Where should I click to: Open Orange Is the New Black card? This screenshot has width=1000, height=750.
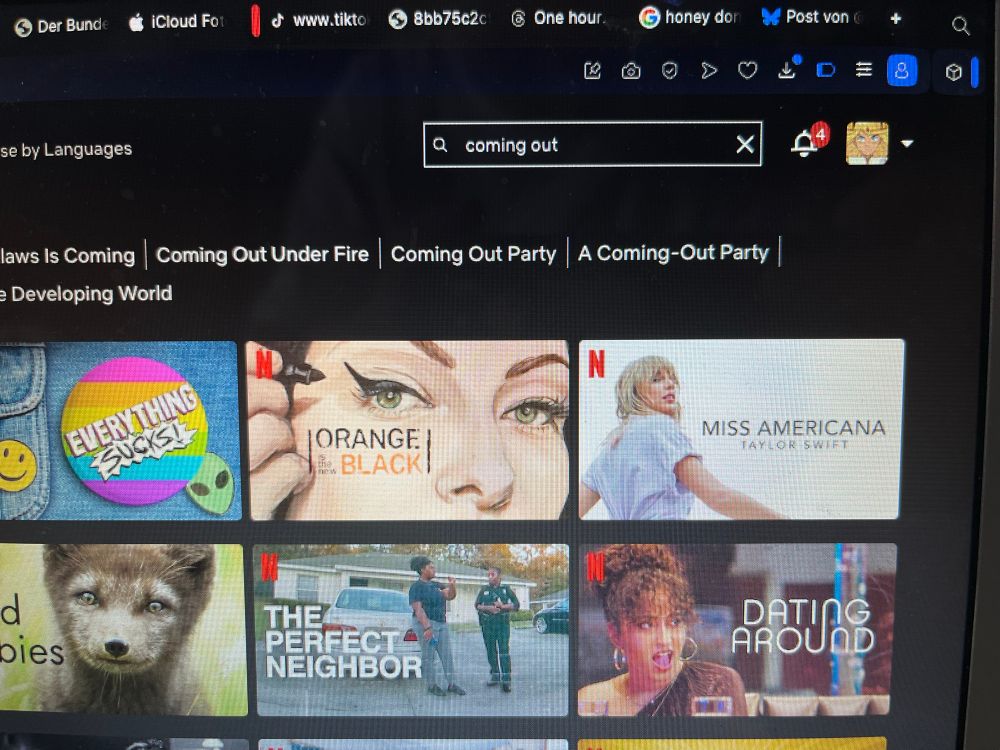coord(408,430)
